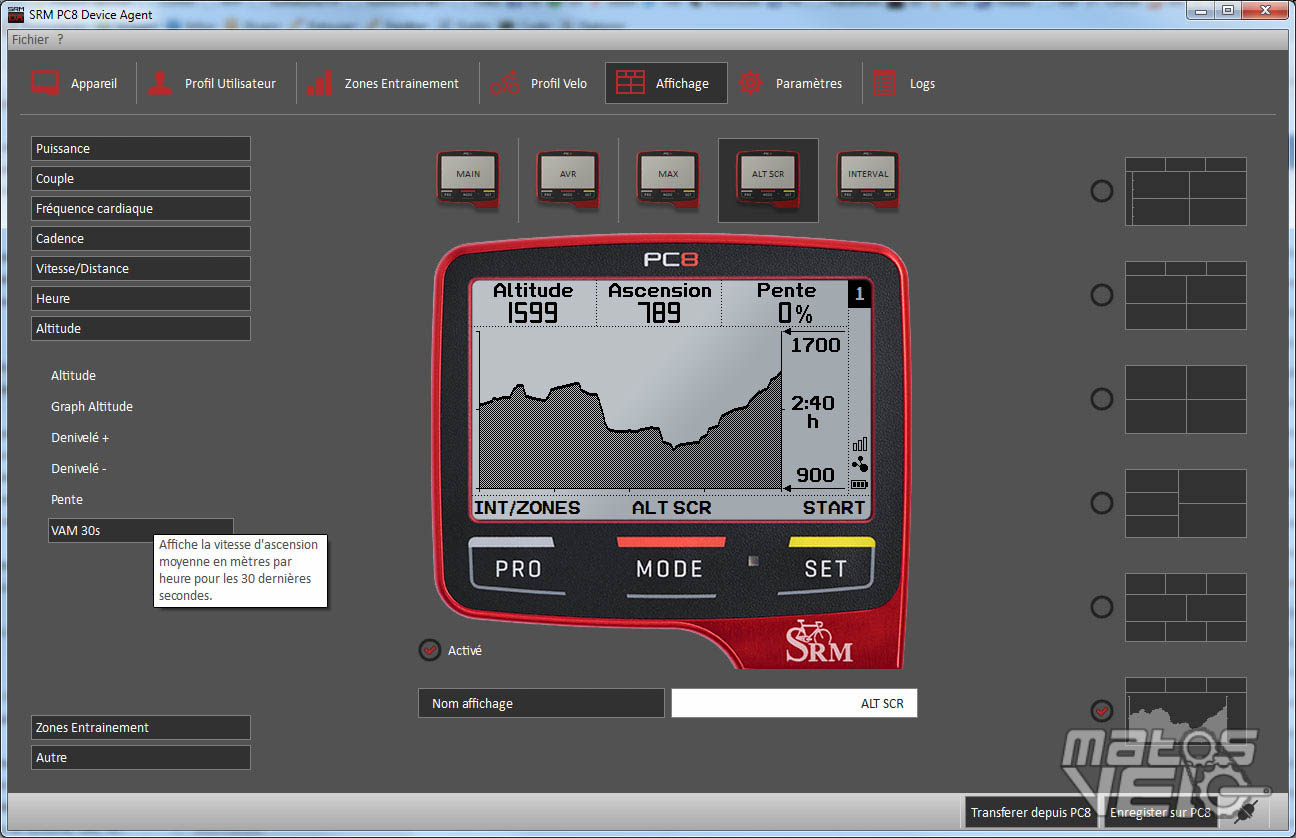1296x838 pixels.
Task: Expand the Puissance category
Action: click(141, 149)
